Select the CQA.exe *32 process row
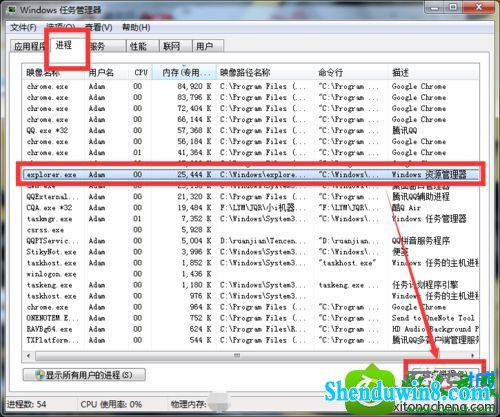This screenshot has height=417, width=500. pos(251,208)
